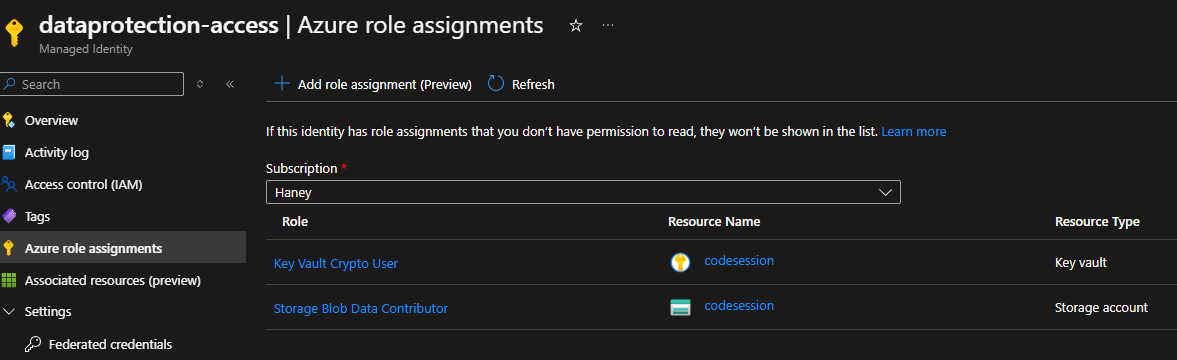The height and width of the screenshot is (360, 1177).
Task: Click the Activity log book icon
Action: tap(9, 152)
